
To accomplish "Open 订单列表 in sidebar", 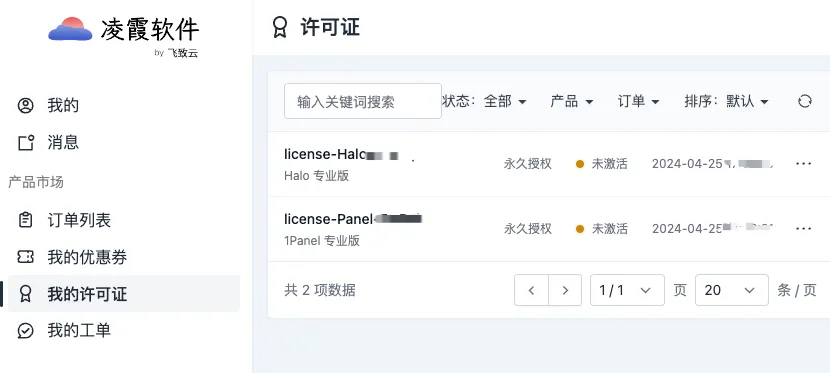I will [124, 220].
